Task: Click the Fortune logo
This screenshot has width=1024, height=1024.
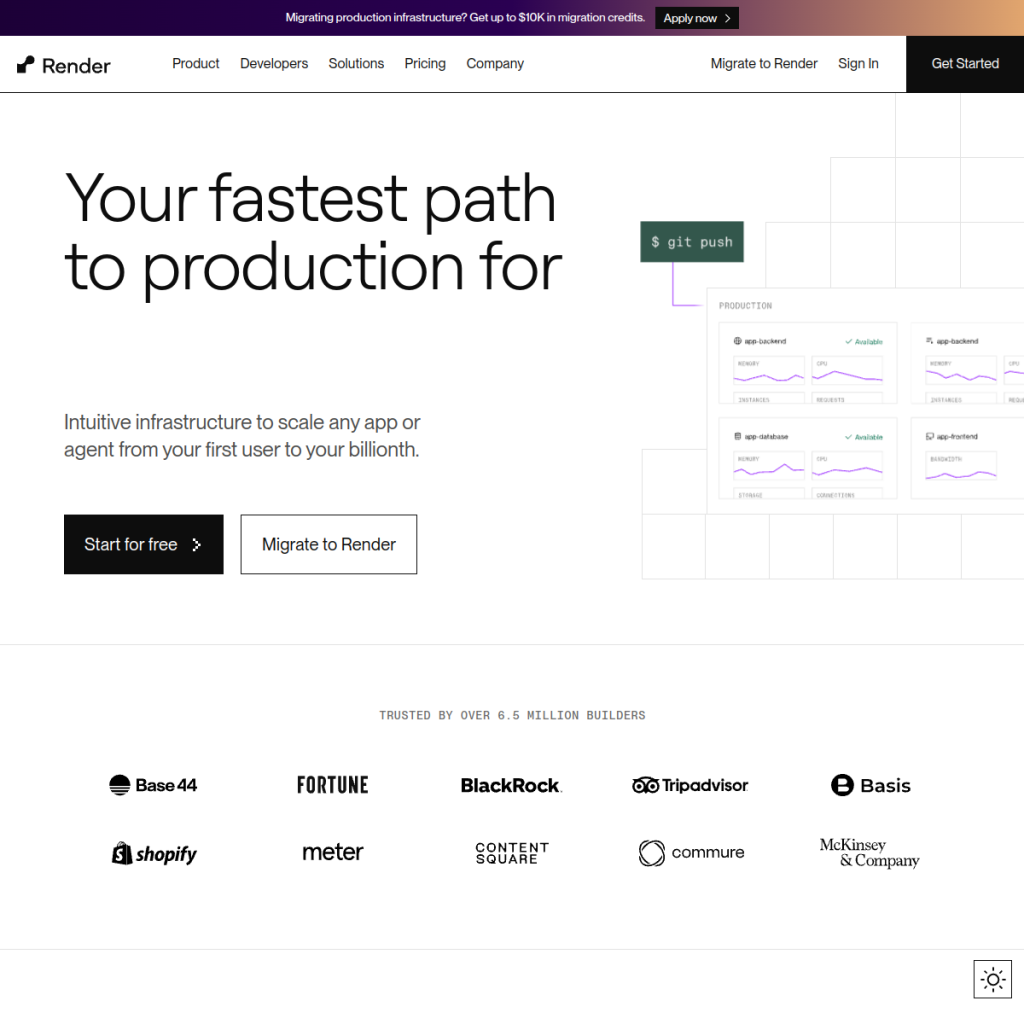Action: pos(332,784)
